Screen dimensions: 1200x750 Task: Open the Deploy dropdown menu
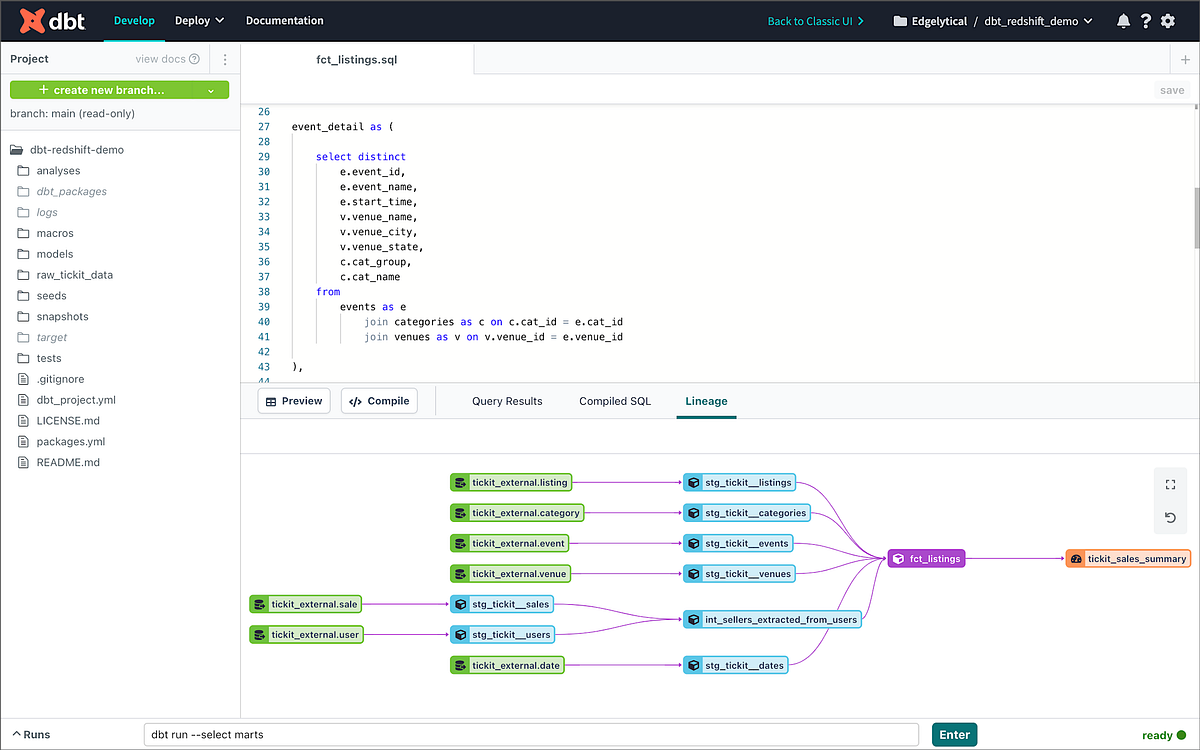199,20
